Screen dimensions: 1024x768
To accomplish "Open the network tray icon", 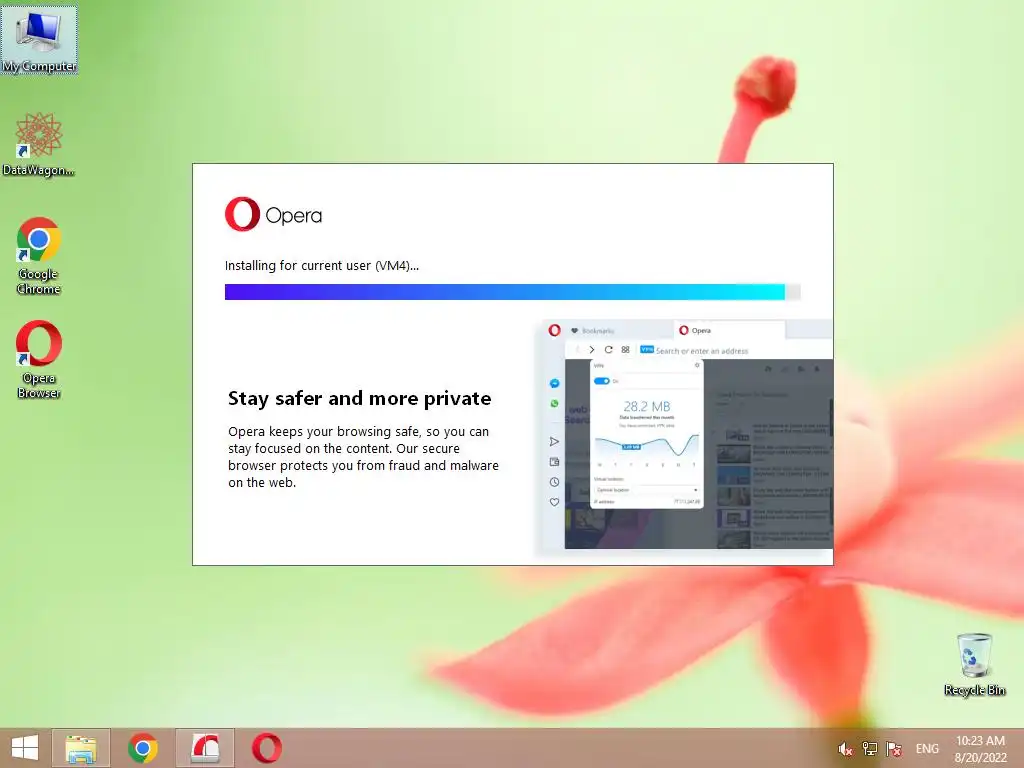I will 870,748.
